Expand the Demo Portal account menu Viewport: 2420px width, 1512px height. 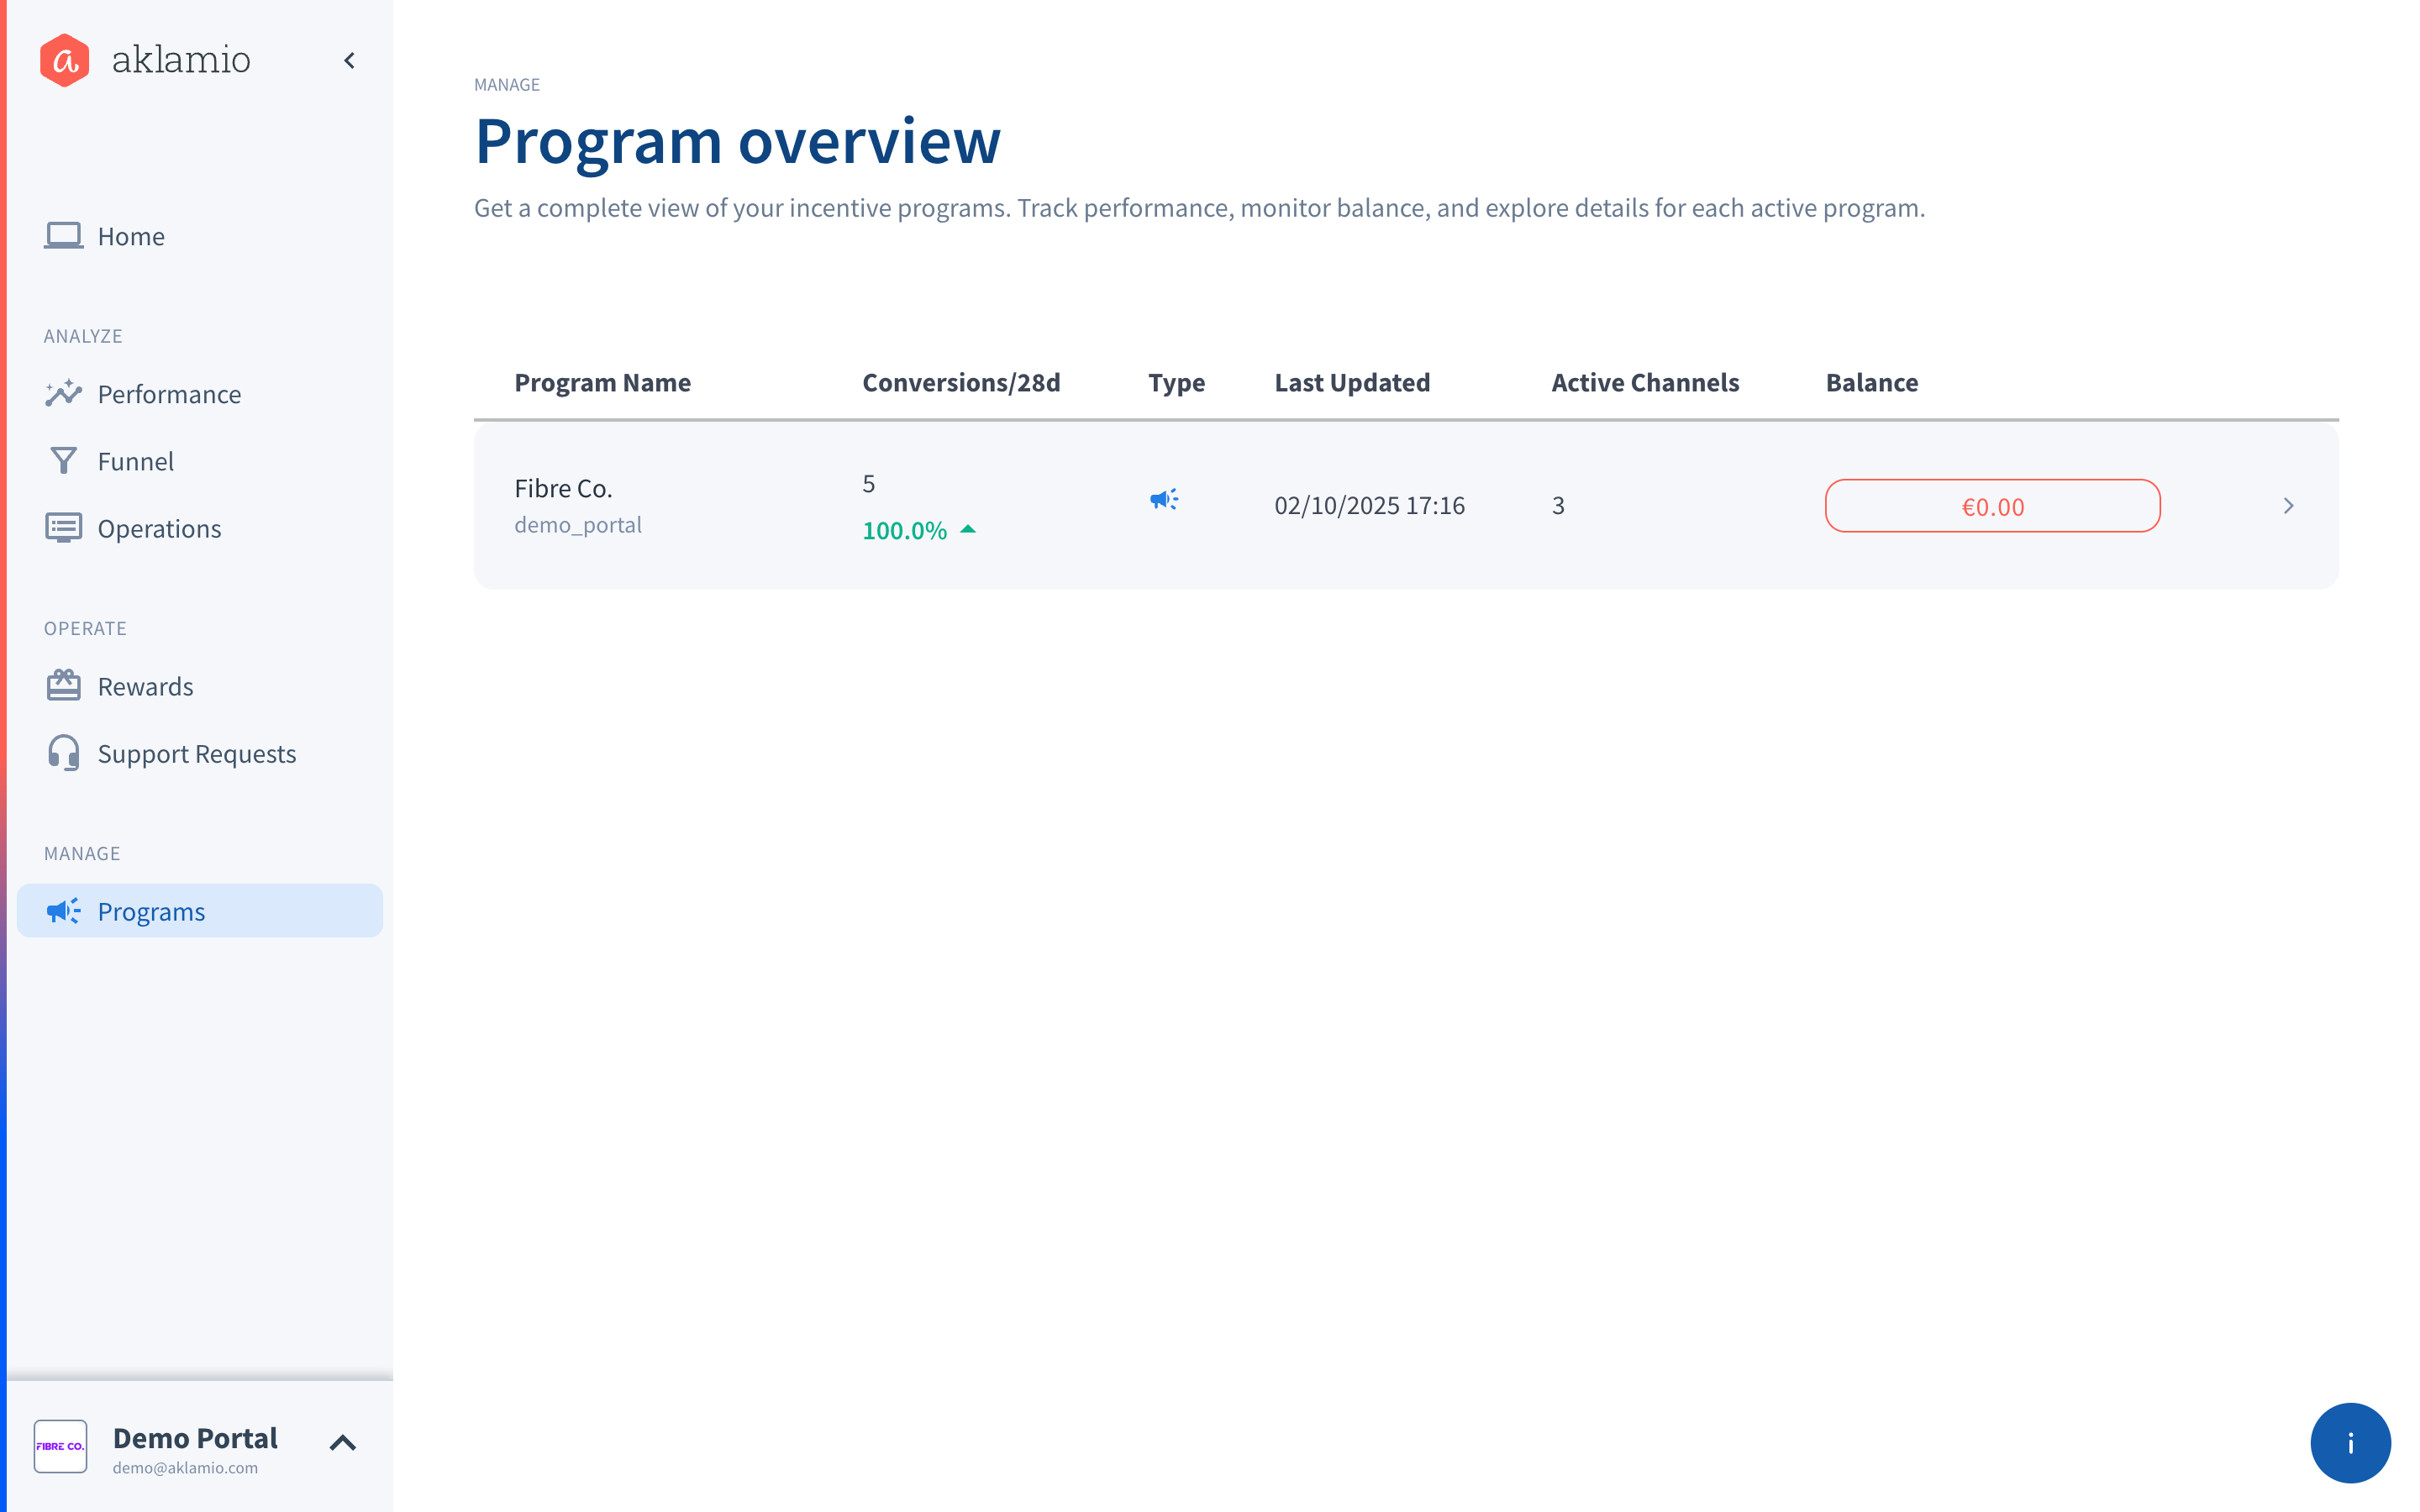click(342, 1442)
